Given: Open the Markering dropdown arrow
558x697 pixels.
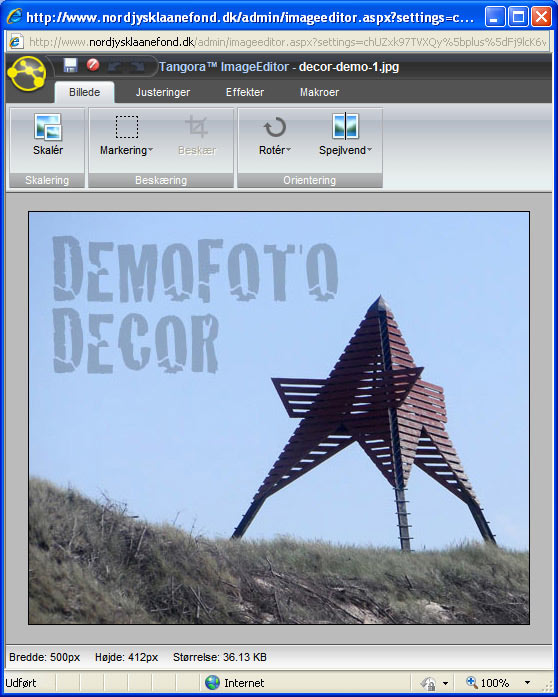Looking at the screenshot, I should pyautogui.click(x=151, y=150).
